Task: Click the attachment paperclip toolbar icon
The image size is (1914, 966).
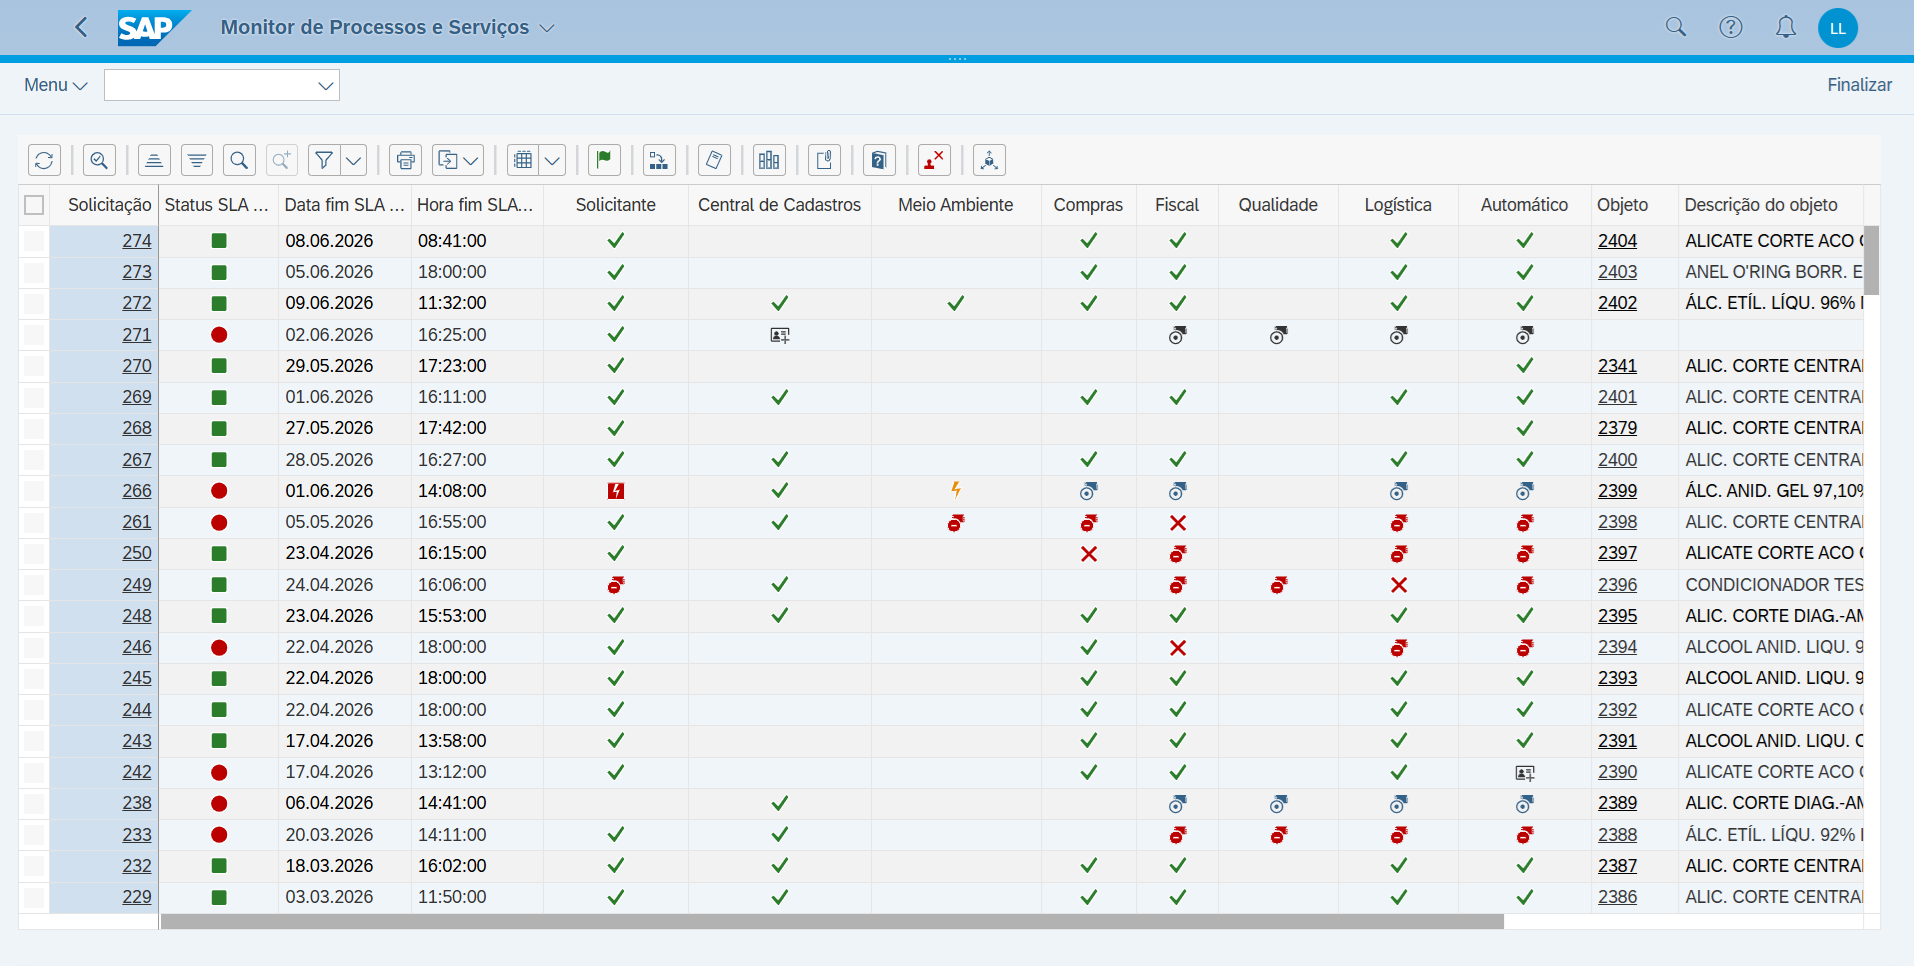Action: pyautogui.click(x=824, y=160)
